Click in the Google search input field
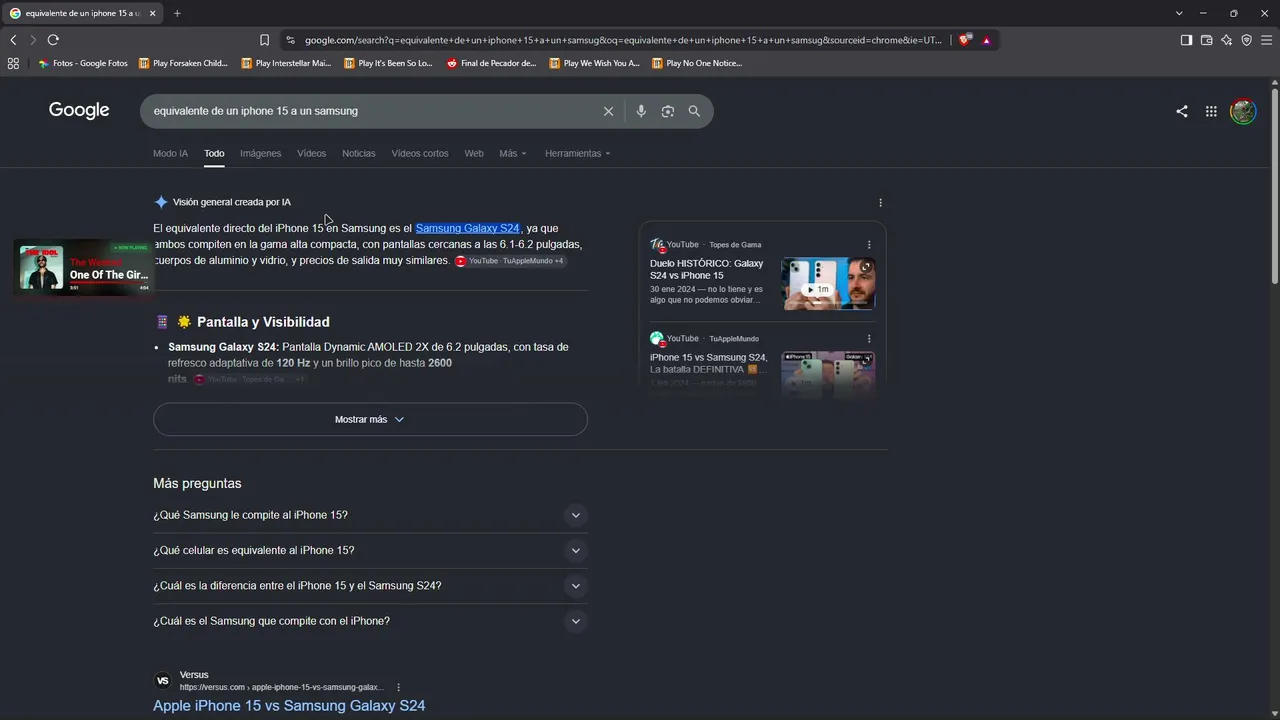Image resolution: width=1280 pixels, height=720 pixels. coord(372,111)
